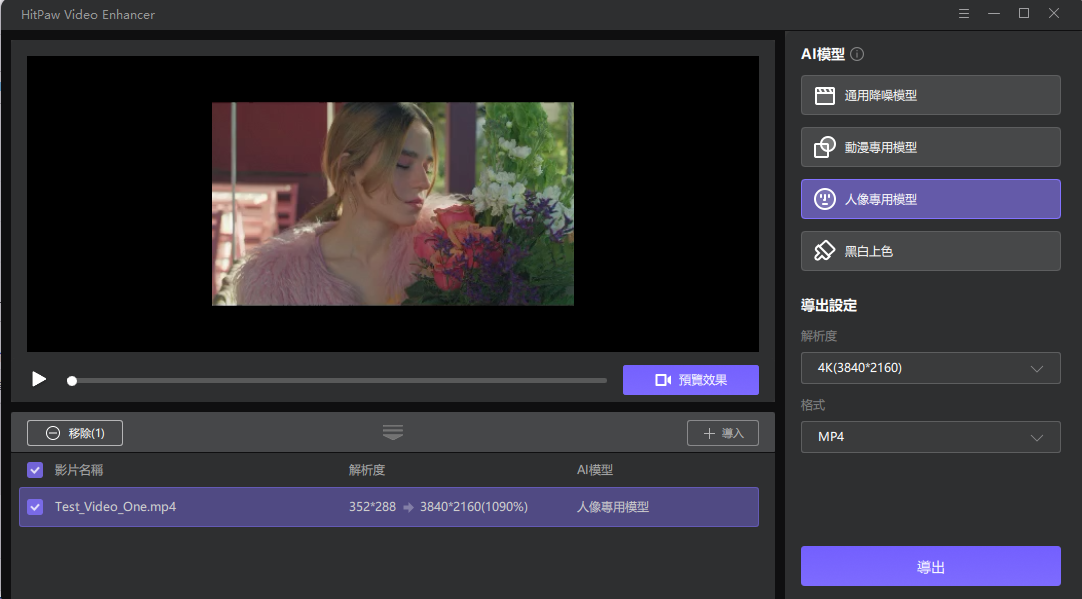
Task: Open the 格式 MP4 dropdown
Action: point(930,437)
